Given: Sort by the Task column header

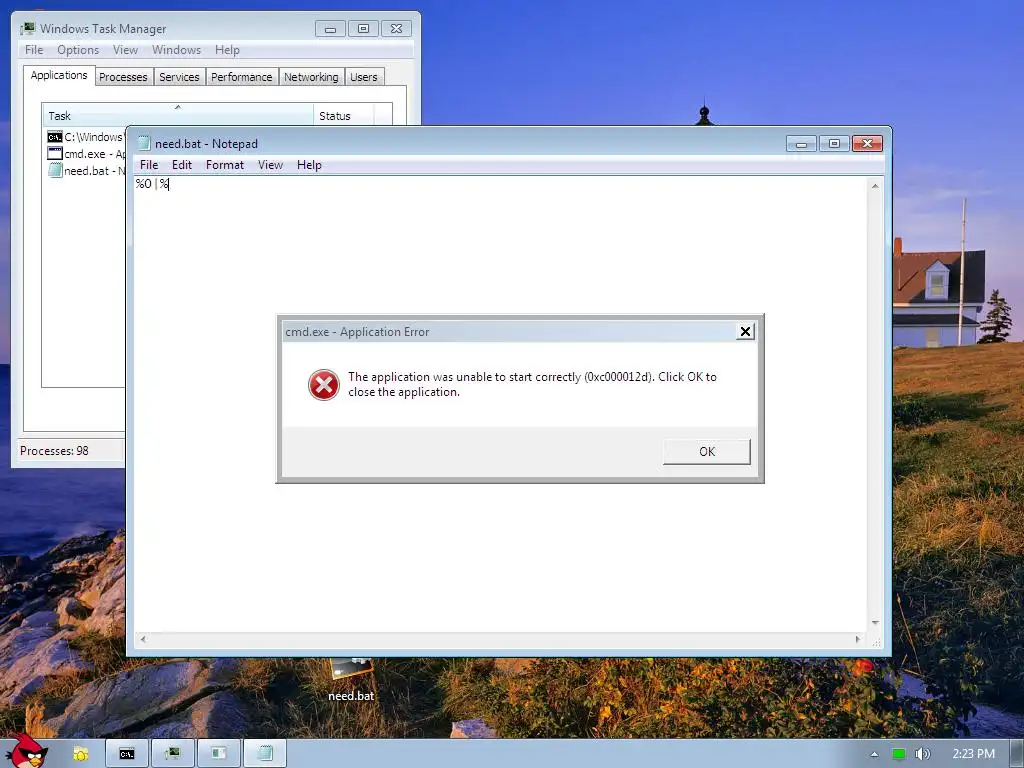Looking at the screenshot, I should click(x=178, y=116).
